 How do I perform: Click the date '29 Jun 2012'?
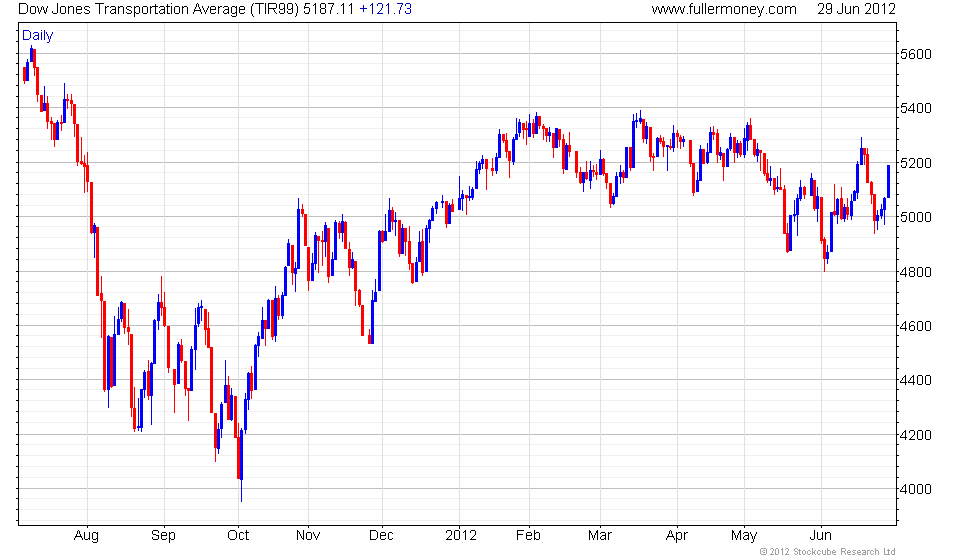pos(856,9)
